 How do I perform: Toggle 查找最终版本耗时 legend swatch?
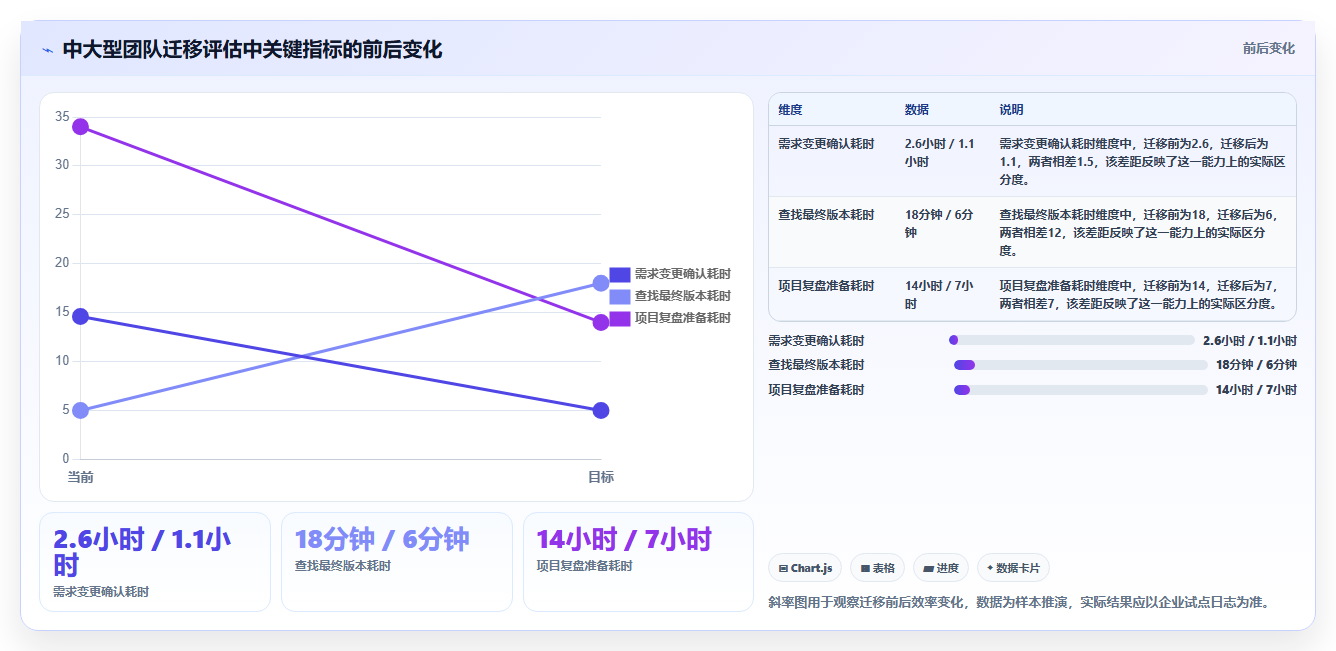coord(619,296)
